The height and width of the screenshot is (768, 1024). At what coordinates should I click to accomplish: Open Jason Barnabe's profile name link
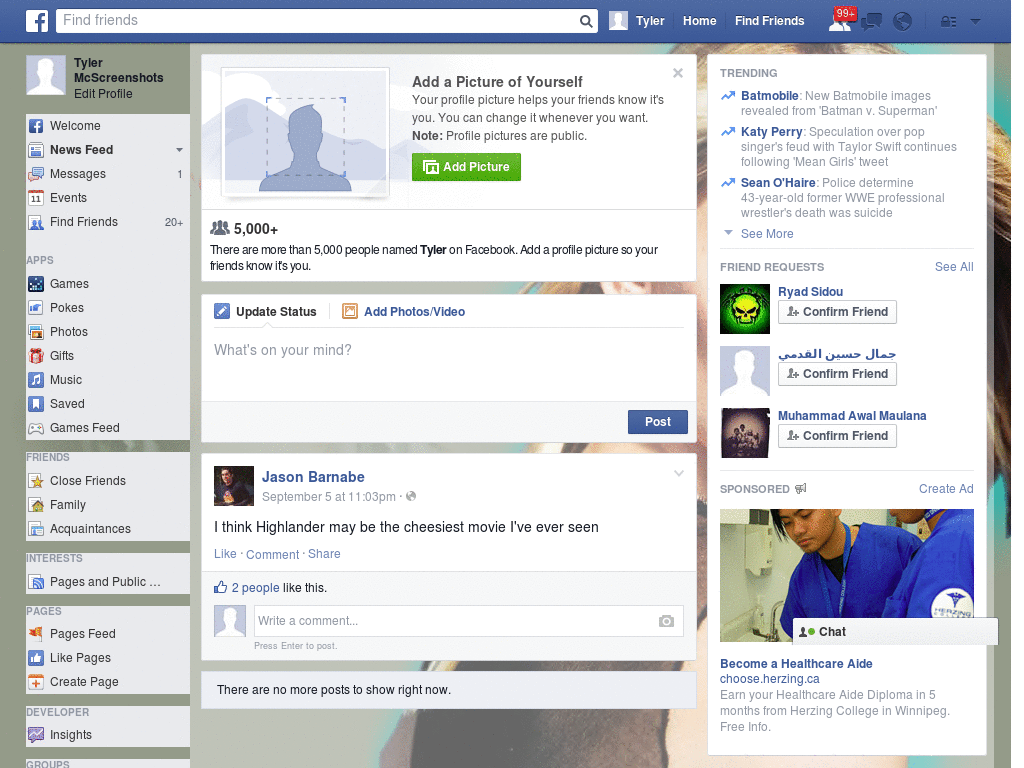[313, 477]
